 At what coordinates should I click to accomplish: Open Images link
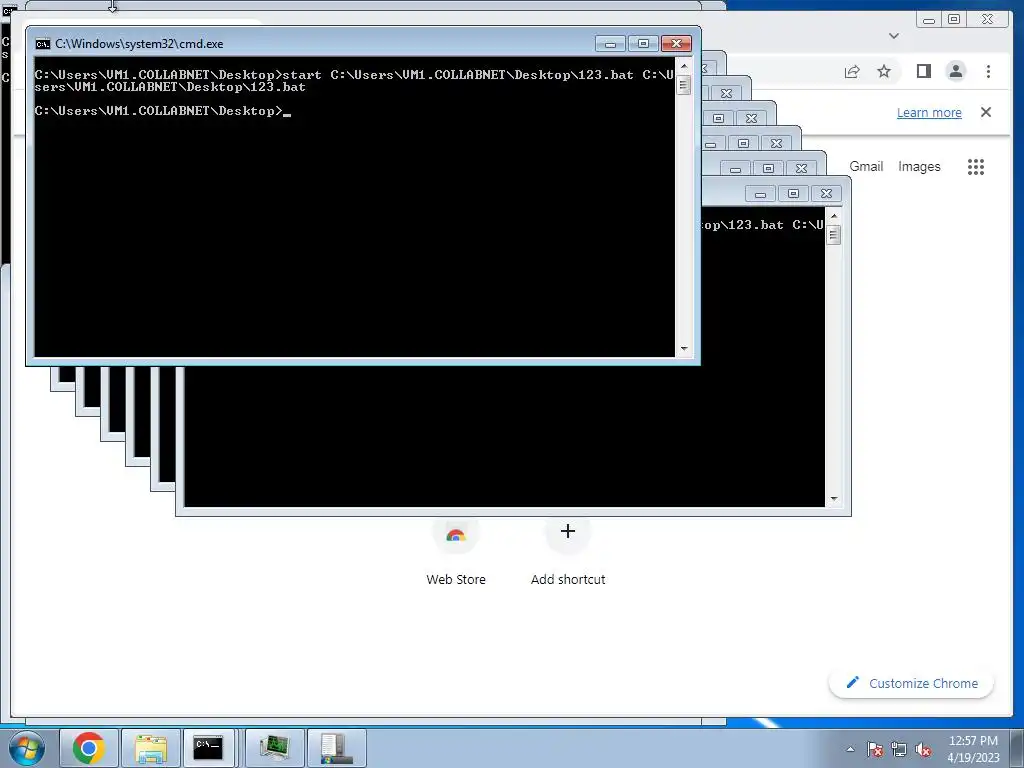click(919, 167)
